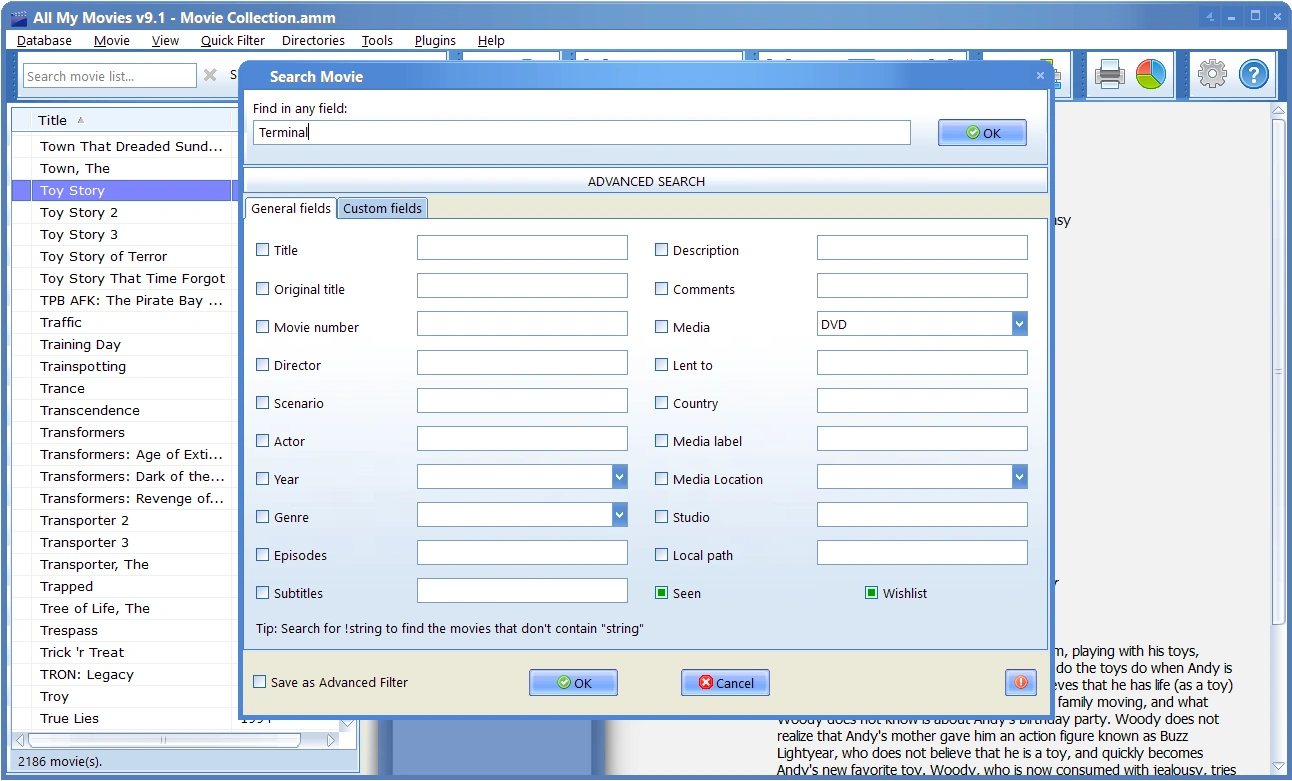Switch to the Custom fields tab
The width and height of the screenshot is (1292, 781).
pos(383,208)
